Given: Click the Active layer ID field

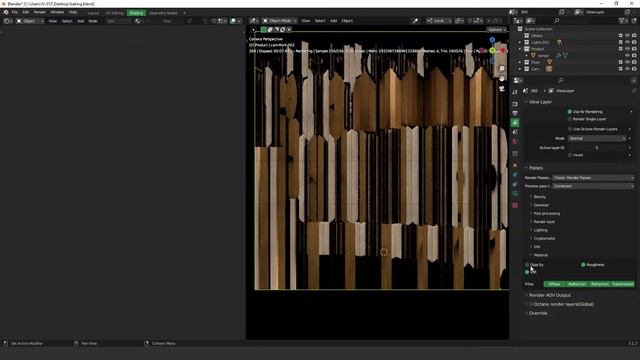Looking at the screenshot, I should point(597,148).
